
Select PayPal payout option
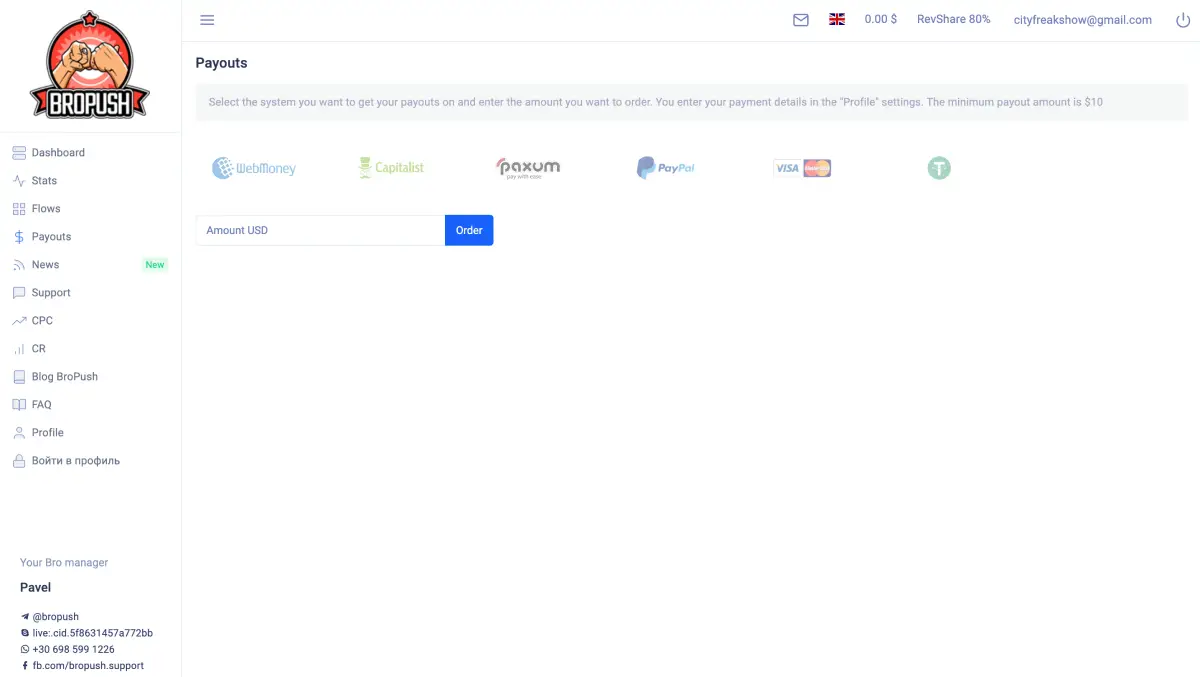[x=665, y=168]
